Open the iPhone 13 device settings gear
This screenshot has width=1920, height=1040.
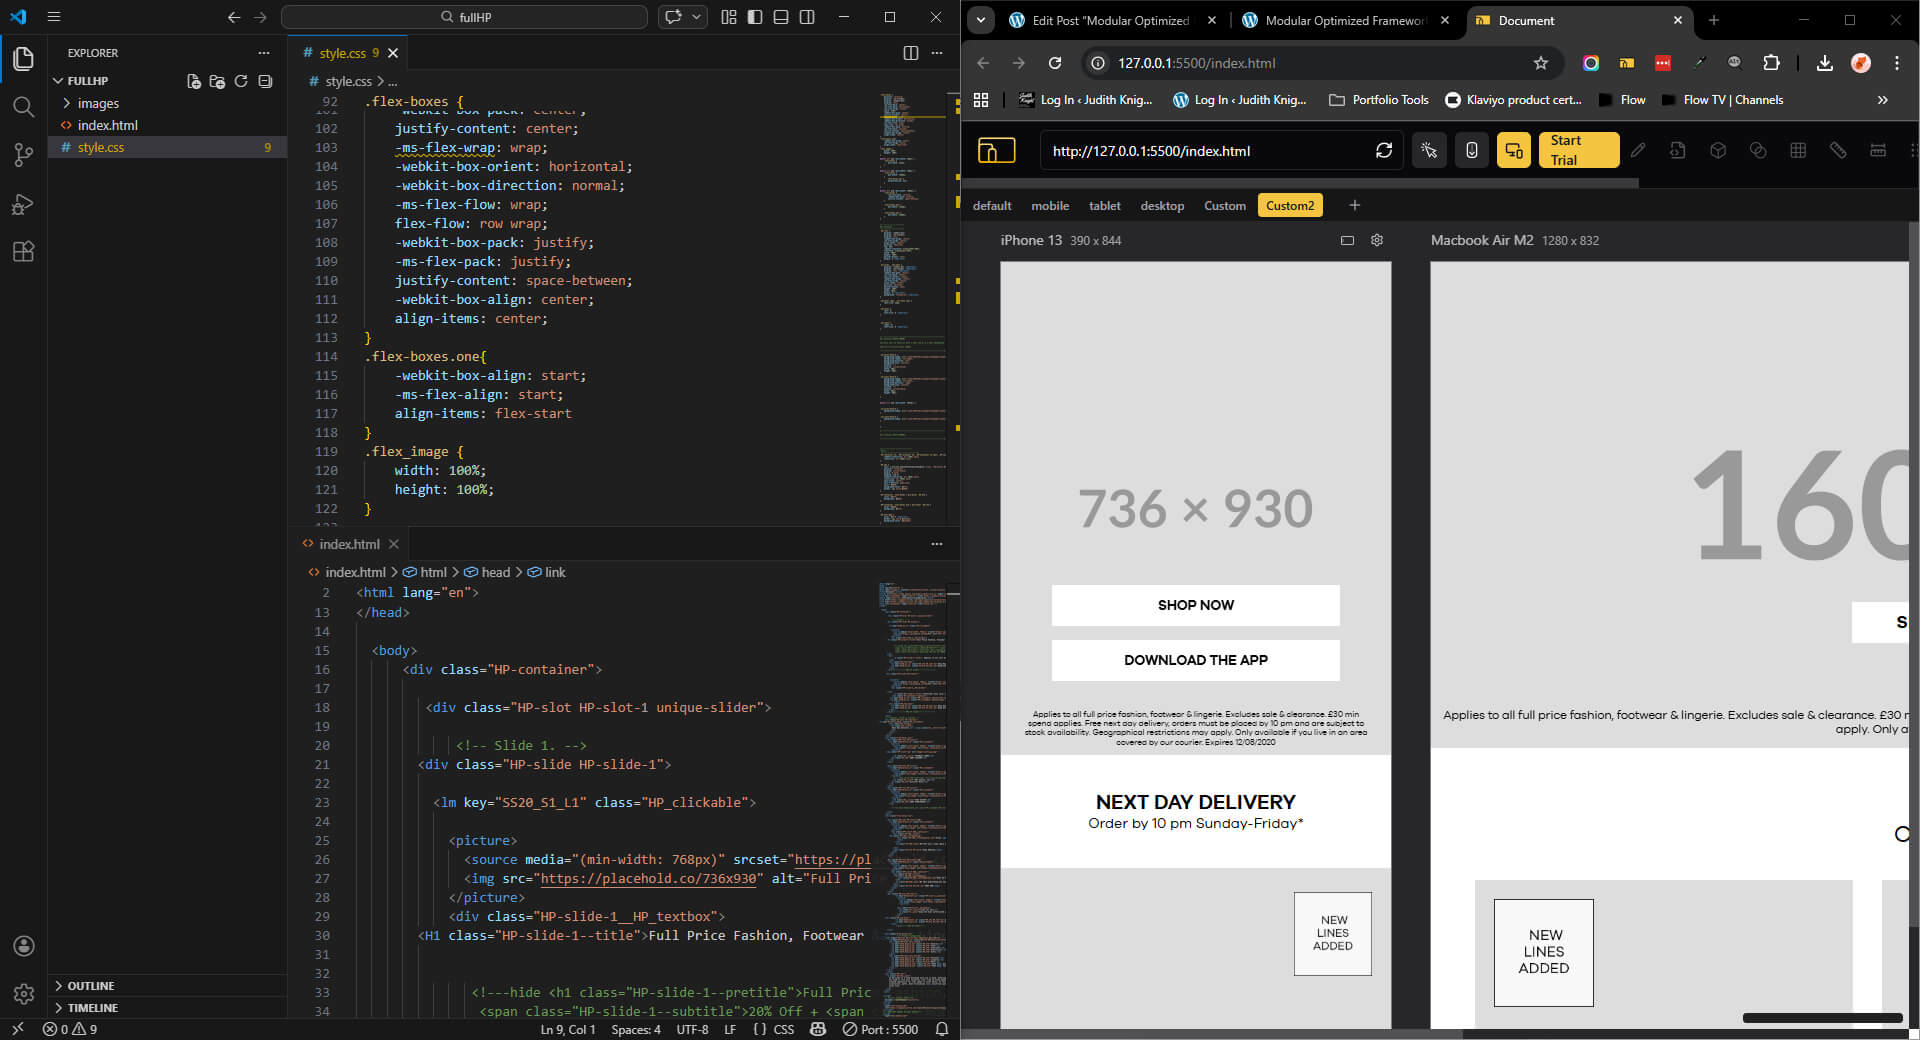[1377, 240]
